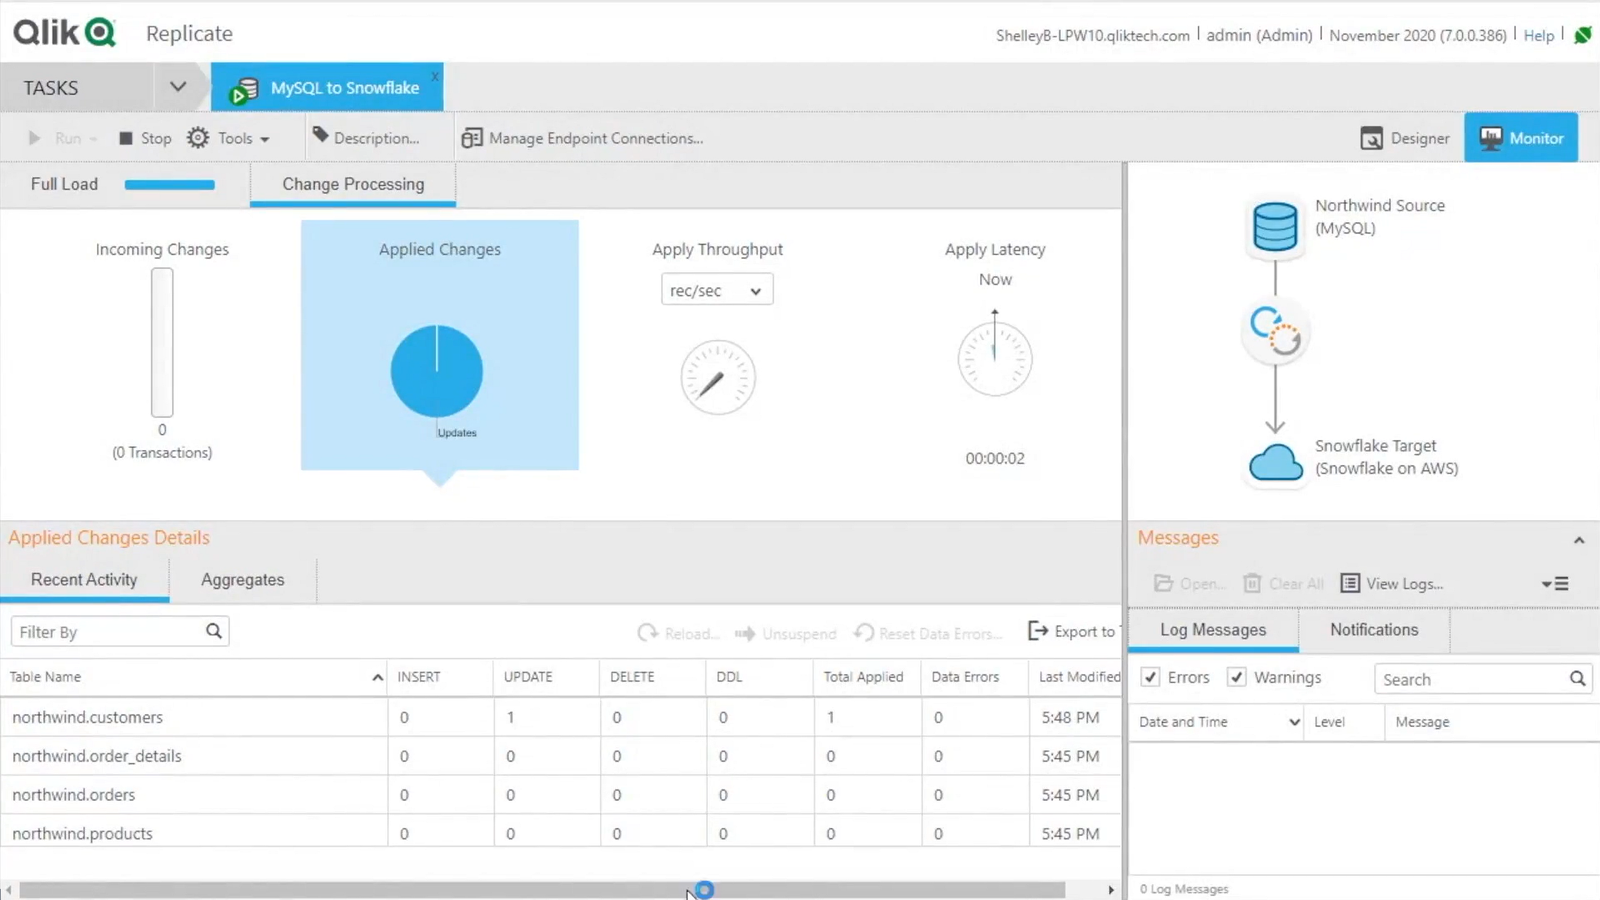1600x900 pixels.
Task: Expand the Tools dropdown menu
Action: [x=230, y=138]
